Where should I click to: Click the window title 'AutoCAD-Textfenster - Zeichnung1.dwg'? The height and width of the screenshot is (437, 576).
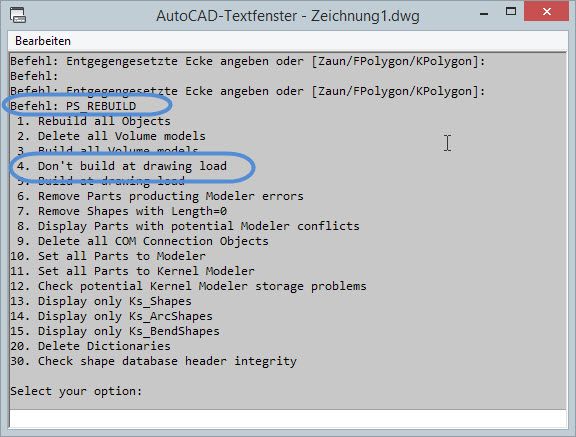[x=288, y=16]
